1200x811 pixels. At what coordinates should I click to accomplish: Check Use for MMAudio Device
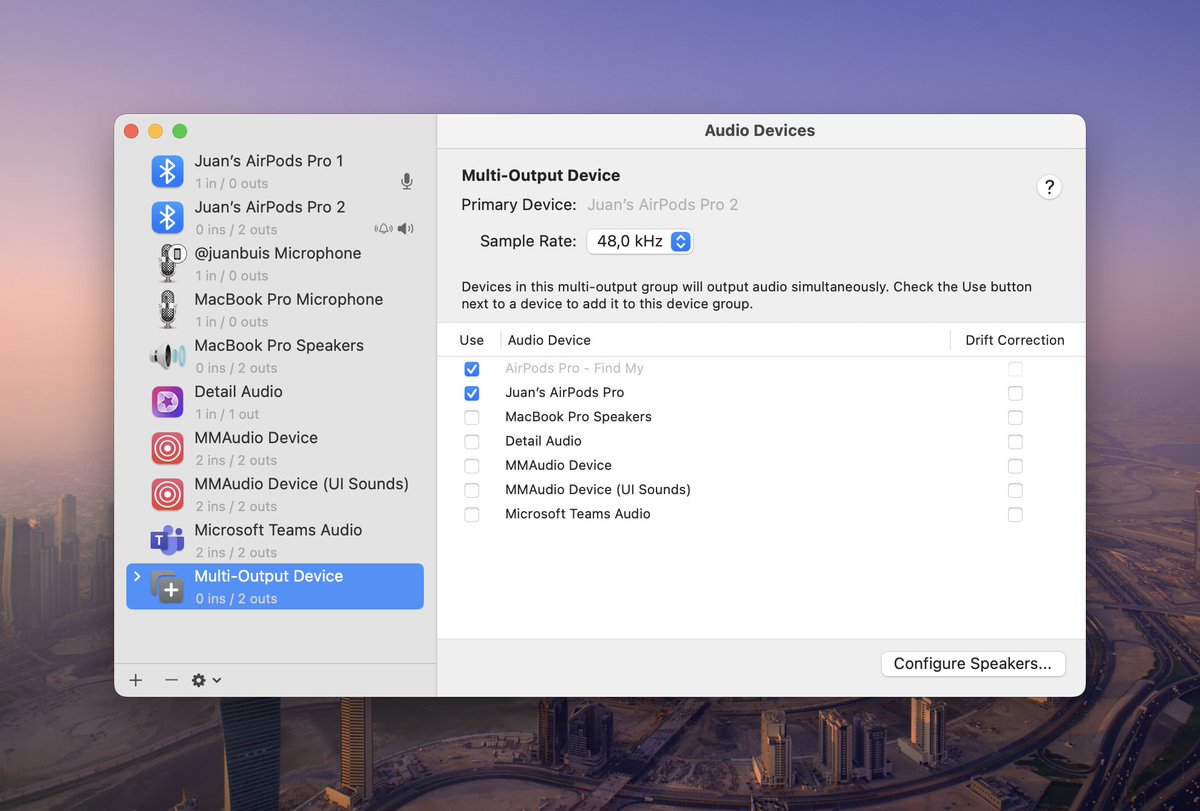(472, 466)
